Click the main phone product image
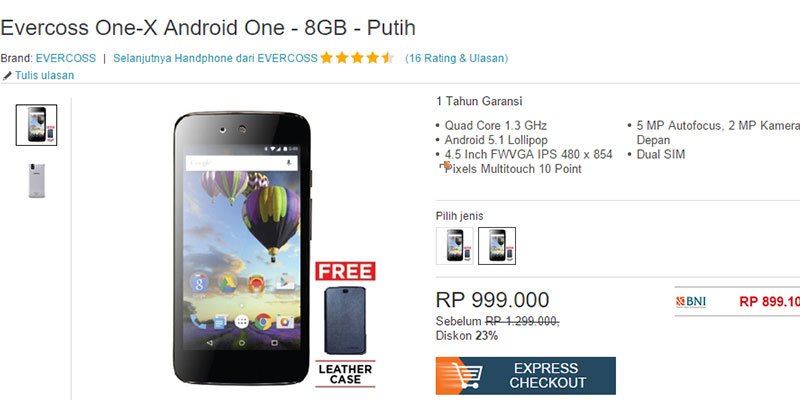800x400 pixels. [x=243, y=248]
